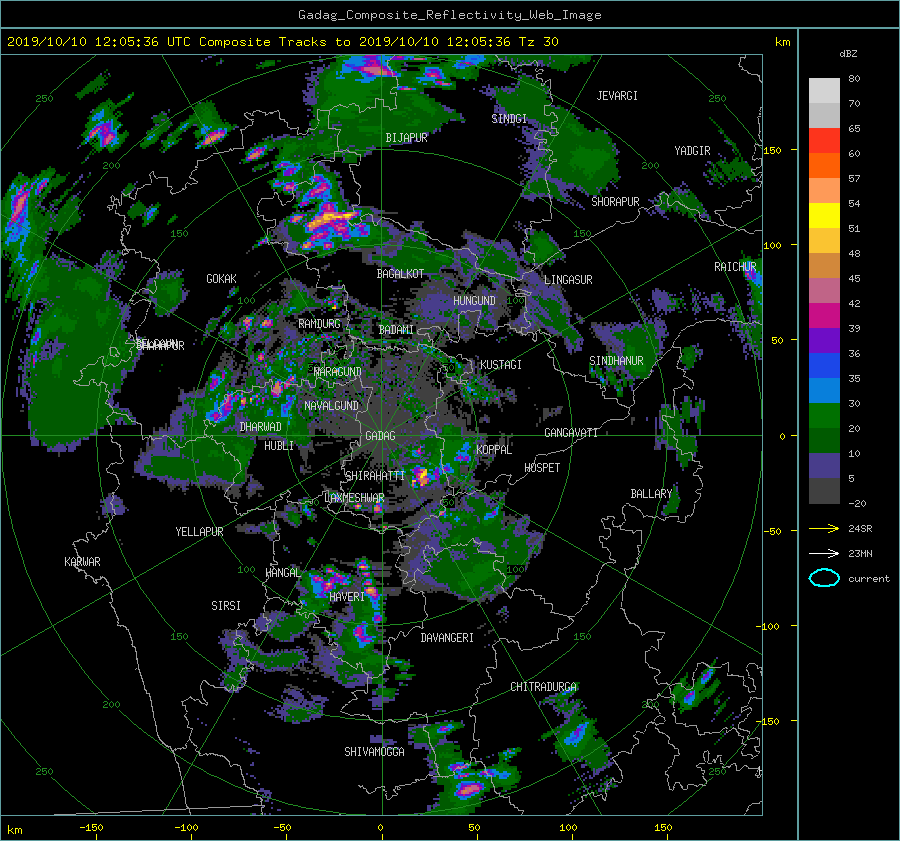
Task: Click the HOSPET city label
Action: point(542,468)
